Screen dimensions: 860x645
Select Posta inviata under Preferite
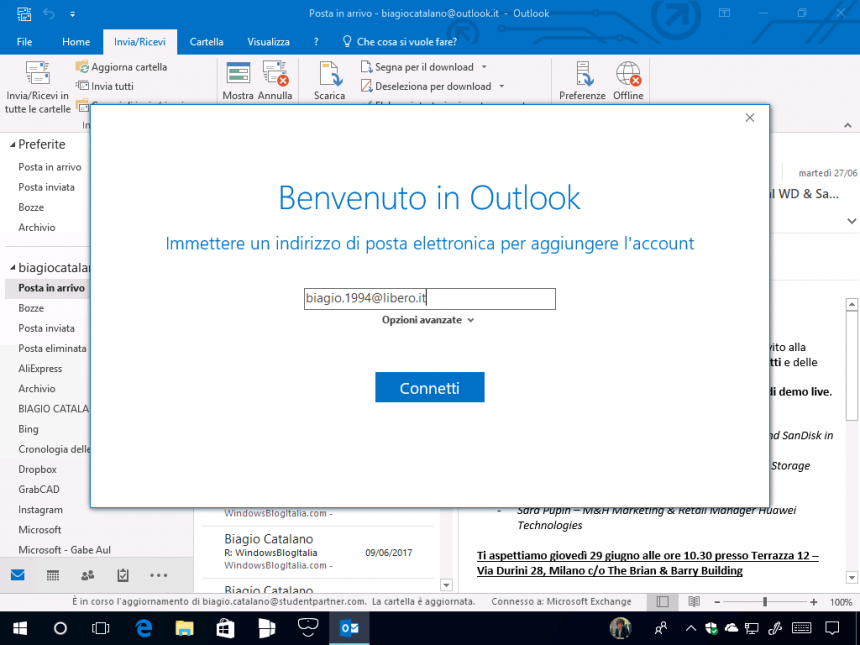(x=46, y=187)
